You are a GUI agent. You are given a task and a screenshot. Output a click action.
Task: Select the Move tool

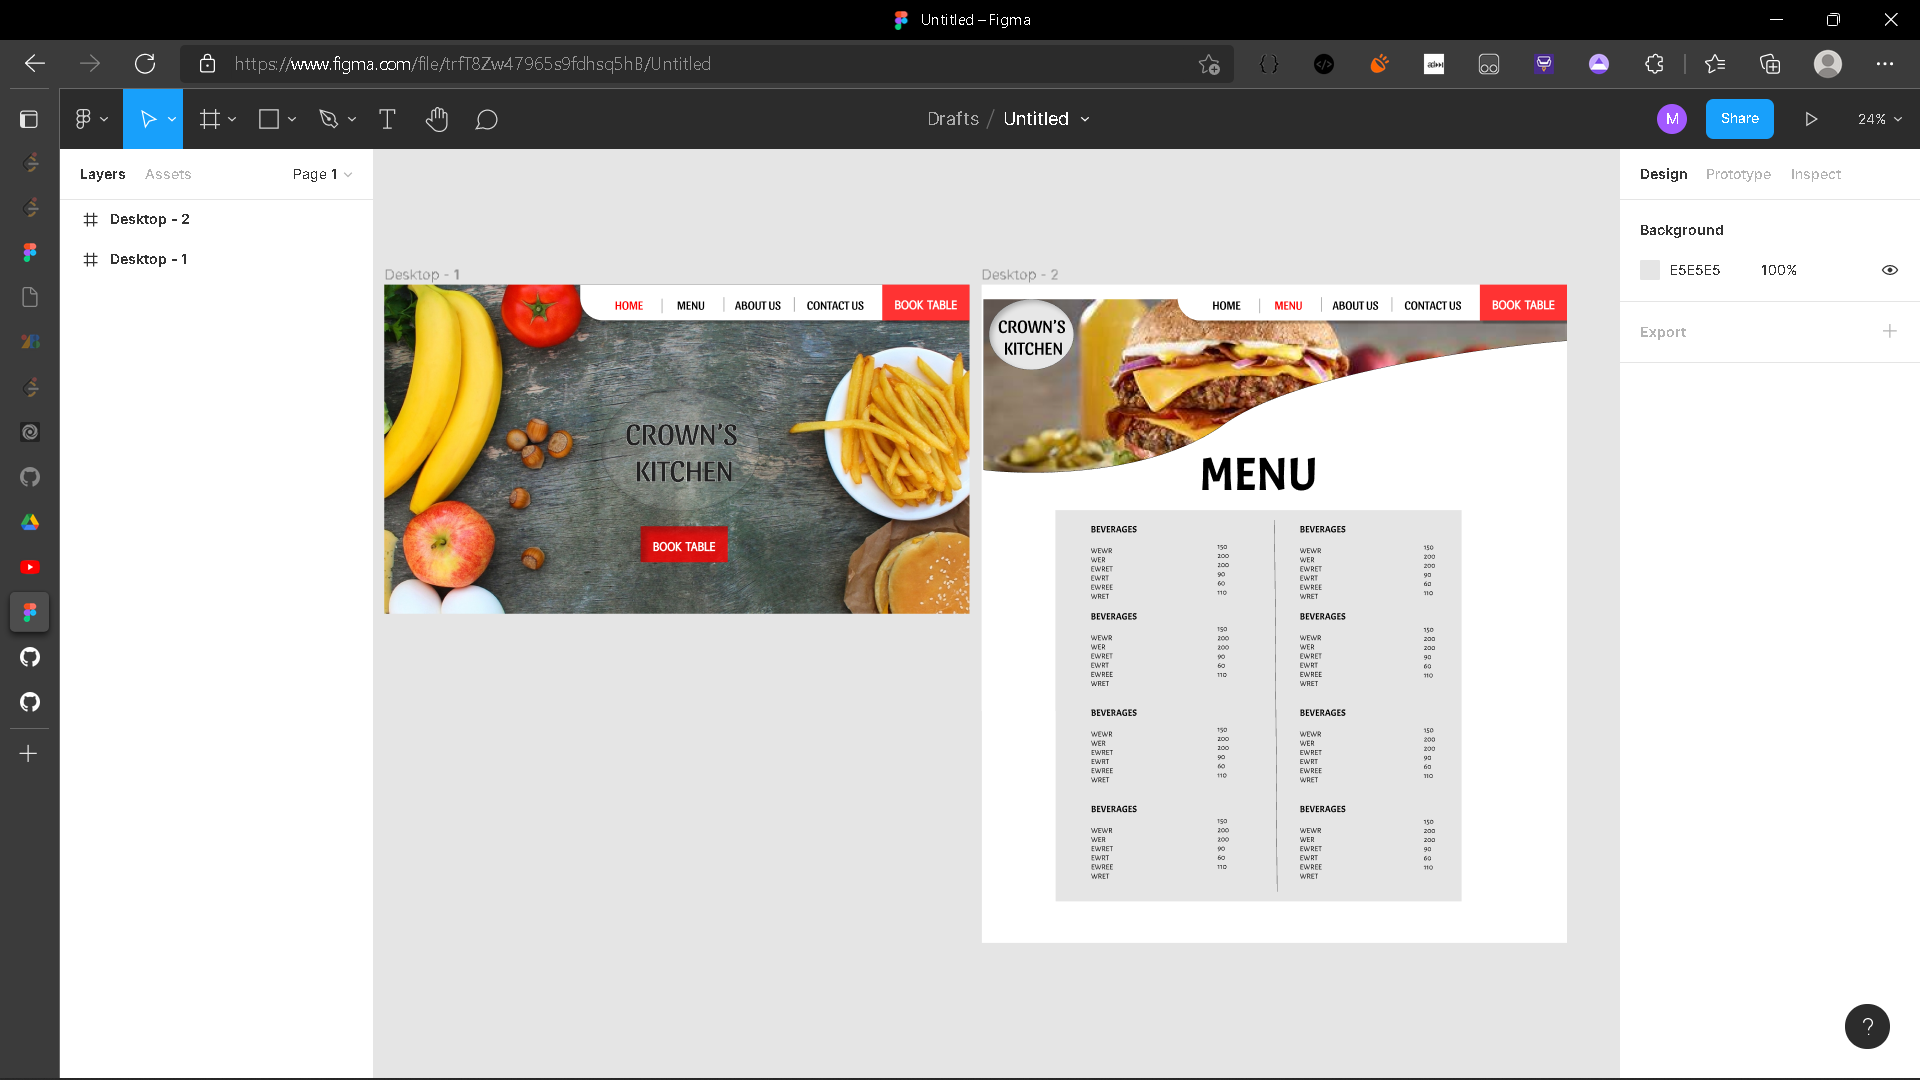(148, 119)
